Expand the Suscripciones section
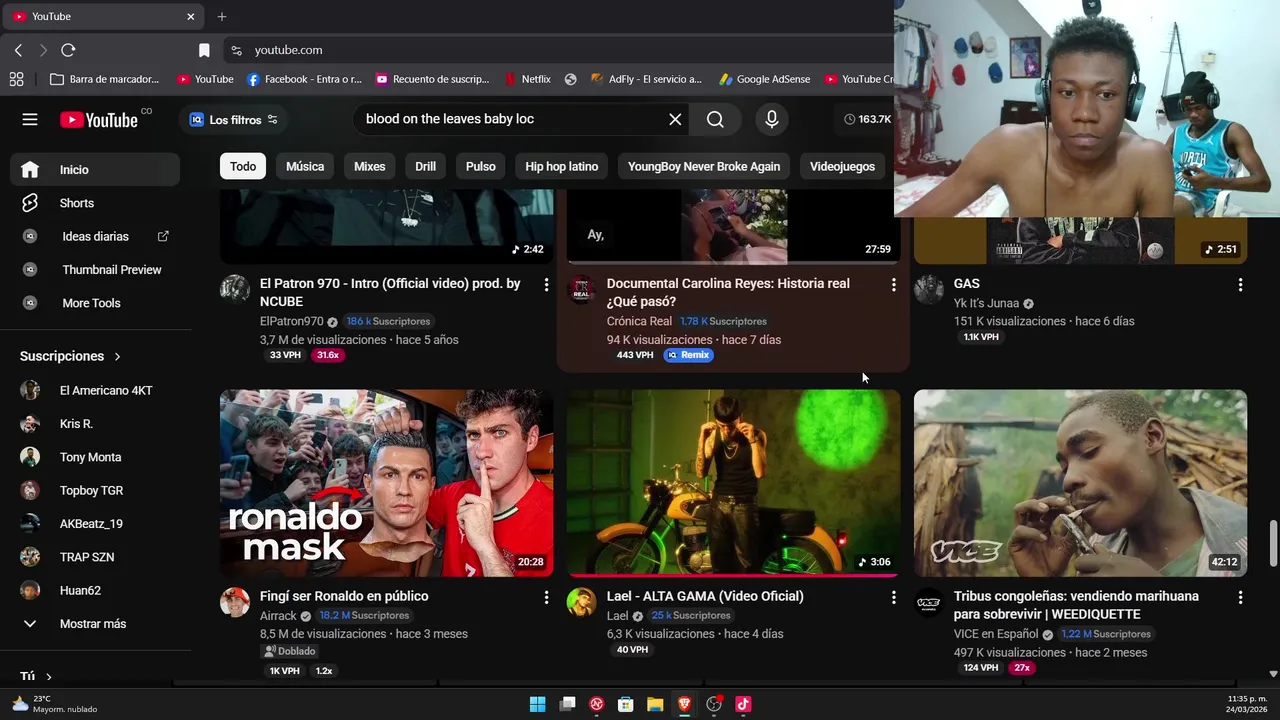This screenshot has width=1280, height=720. click(70, 356)
